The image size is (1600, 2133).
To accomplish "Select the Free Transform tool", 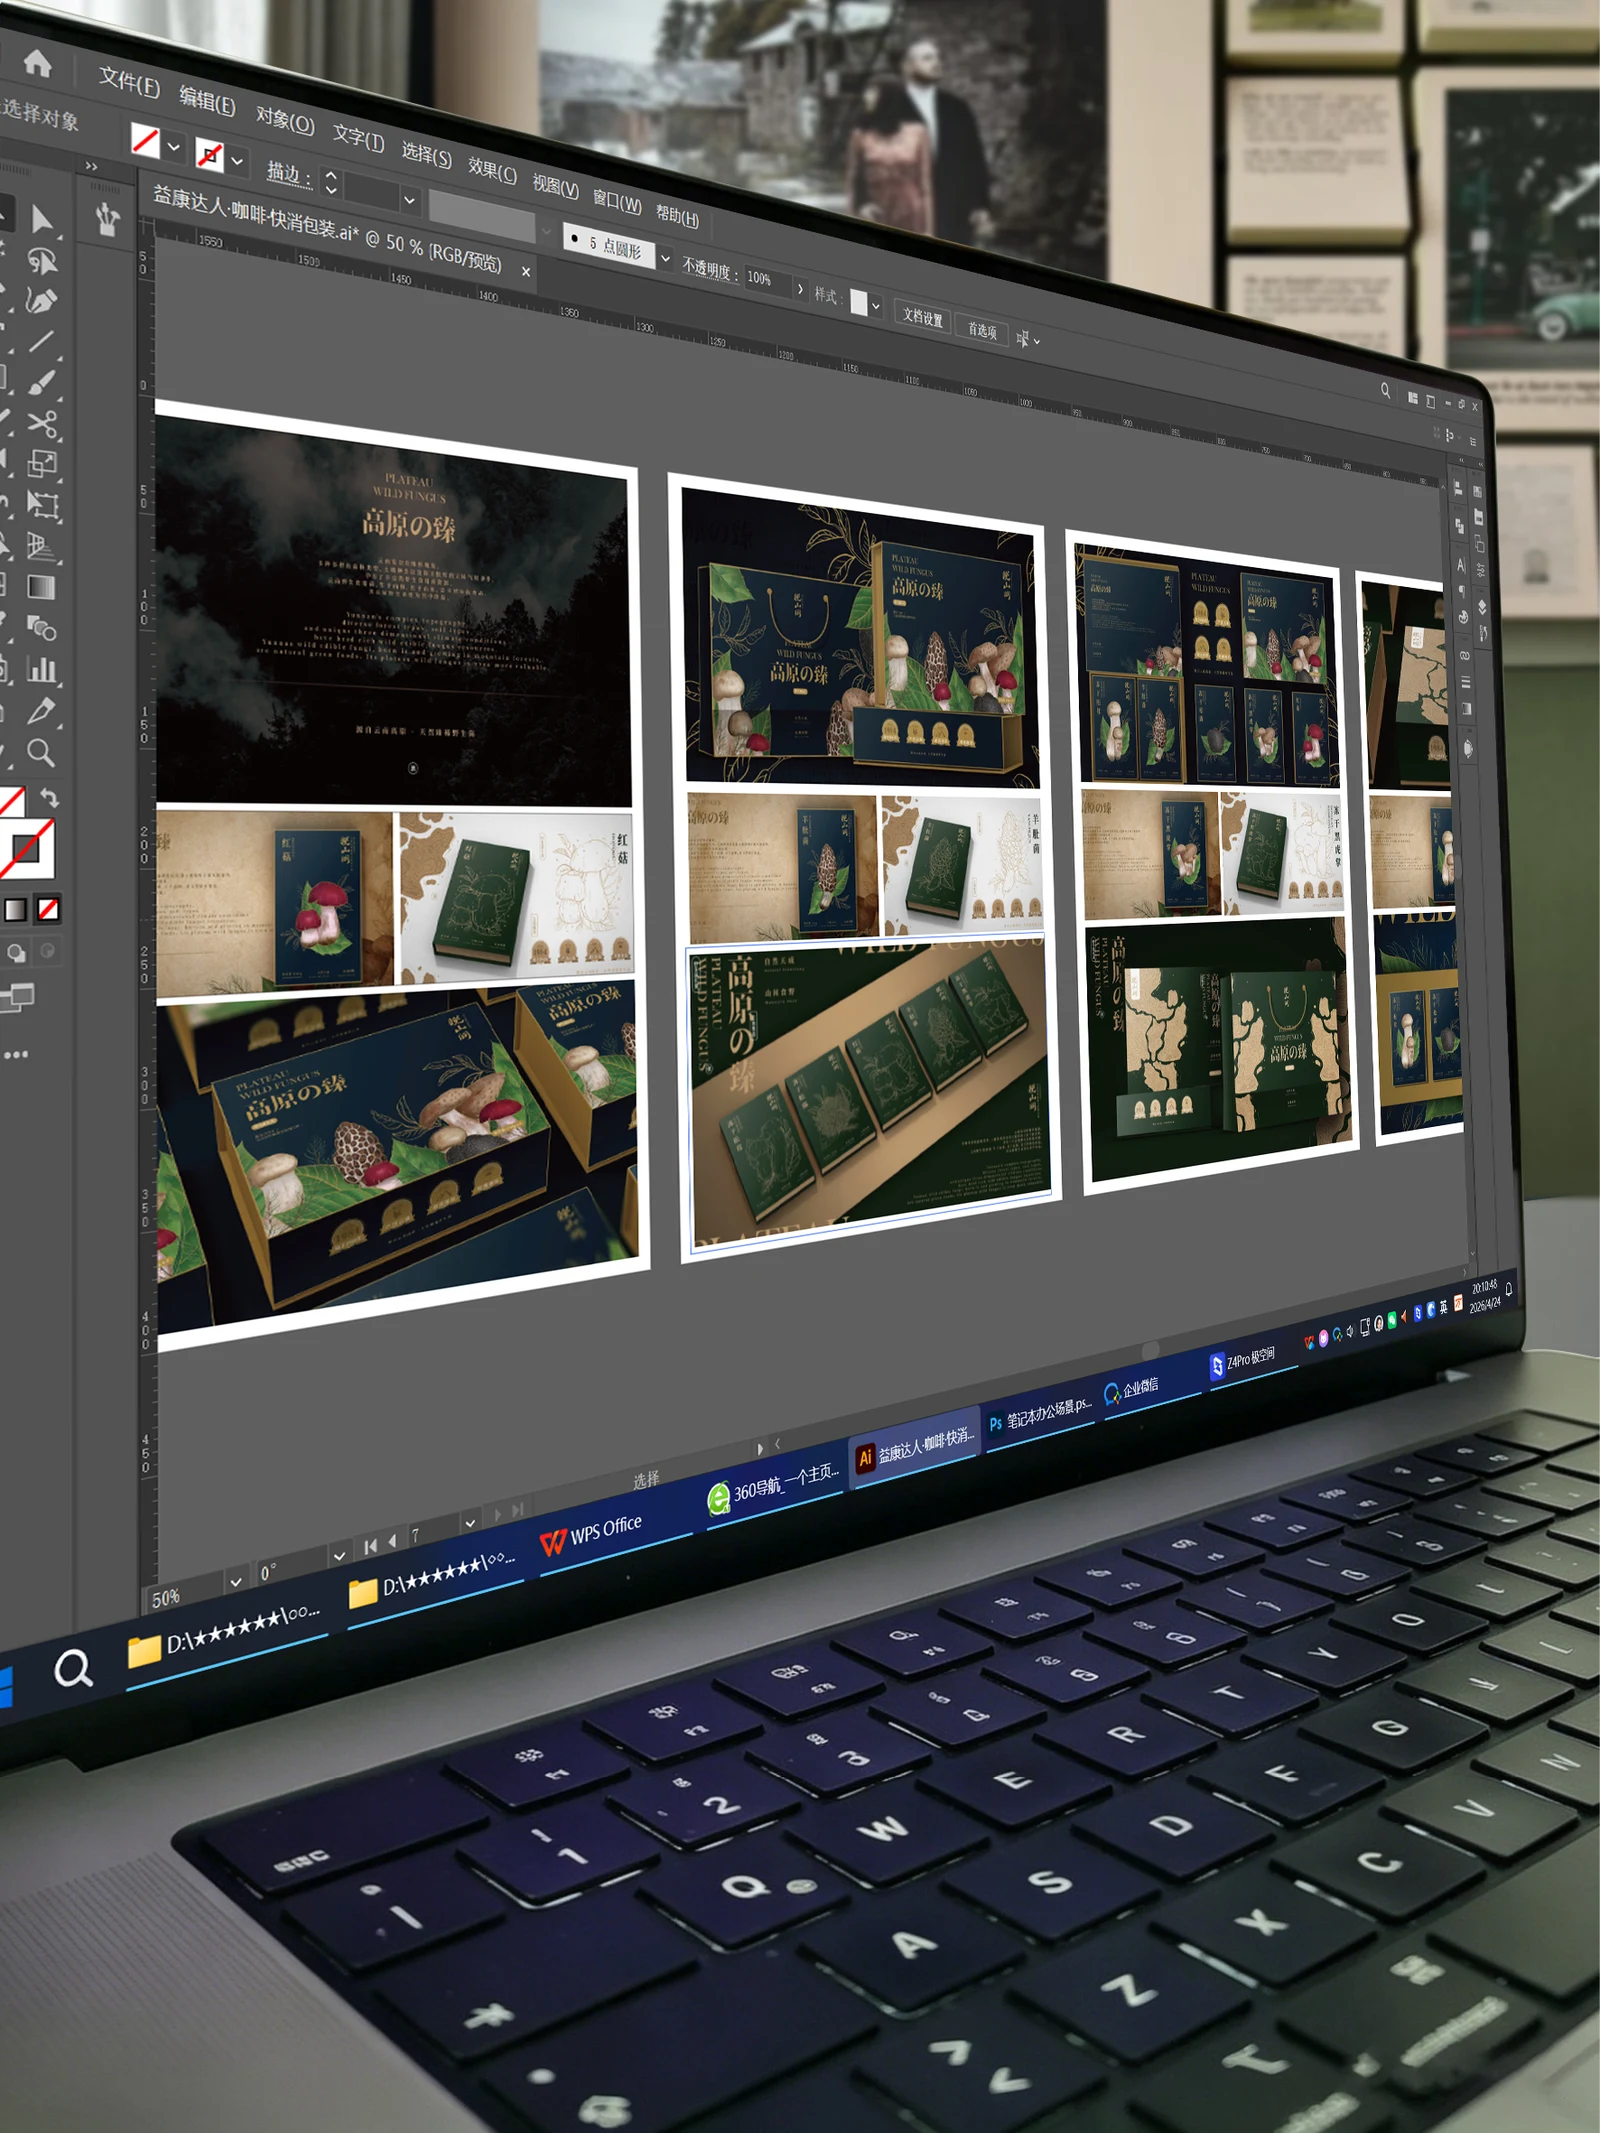I will (x=42, y=504).
